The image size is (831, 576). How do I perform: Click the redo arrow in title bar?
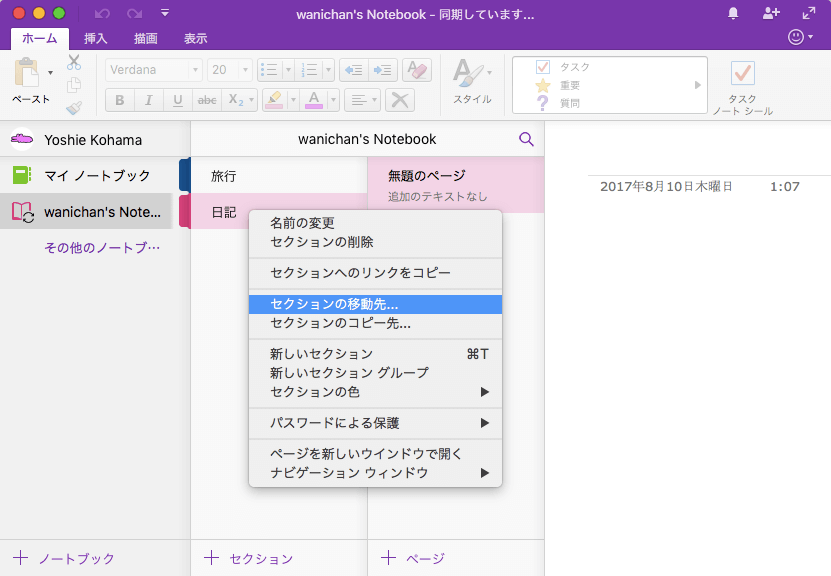(134, 13)
